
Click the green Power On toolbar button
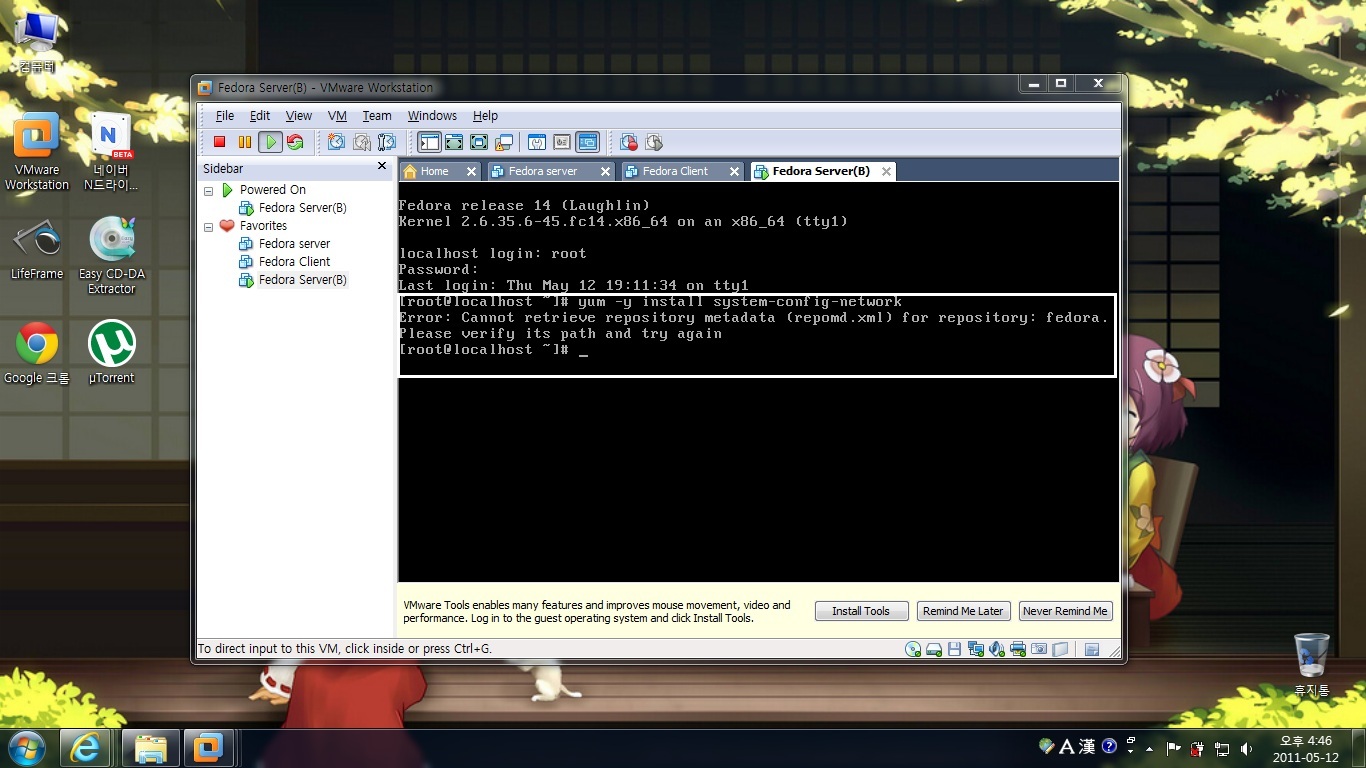point(270,142)
